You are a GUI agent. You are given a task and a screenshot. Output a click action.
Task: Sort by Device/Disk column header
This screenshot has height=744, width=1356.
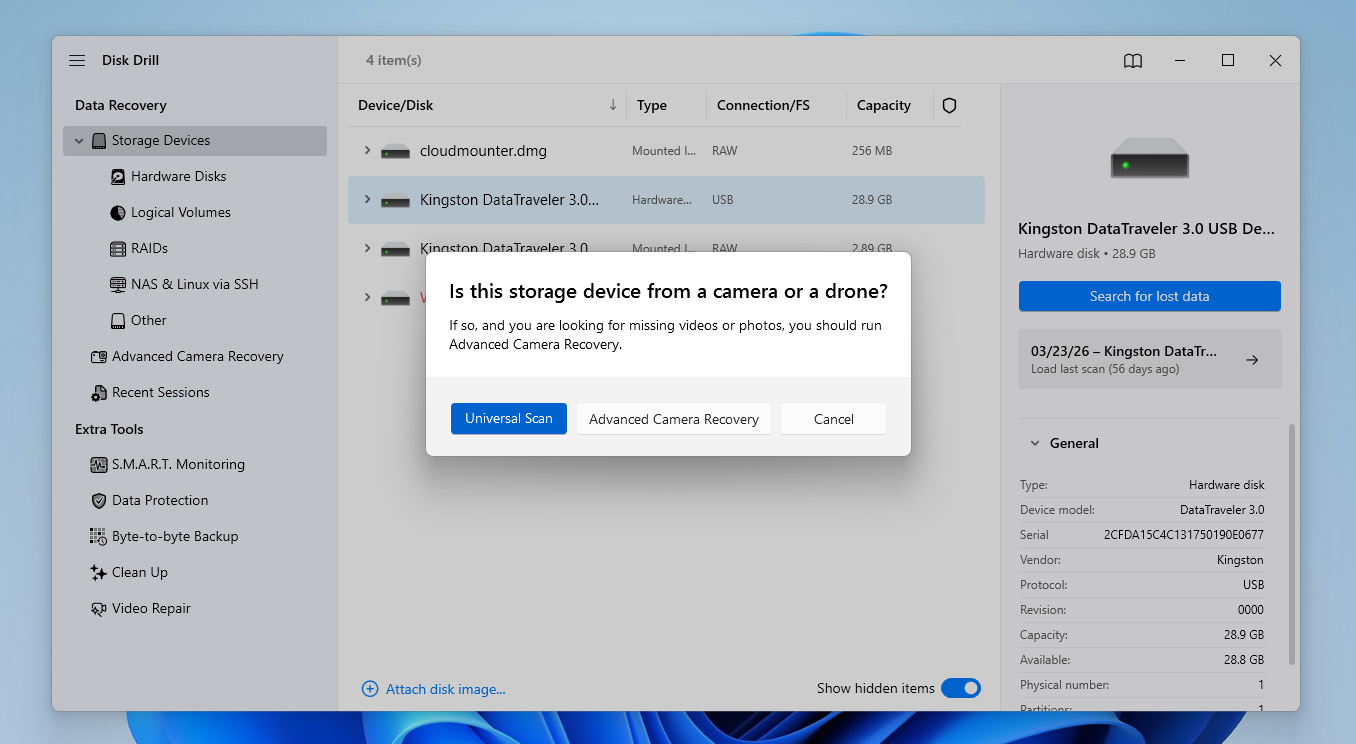pyautogui.click(x=396, y=105)
